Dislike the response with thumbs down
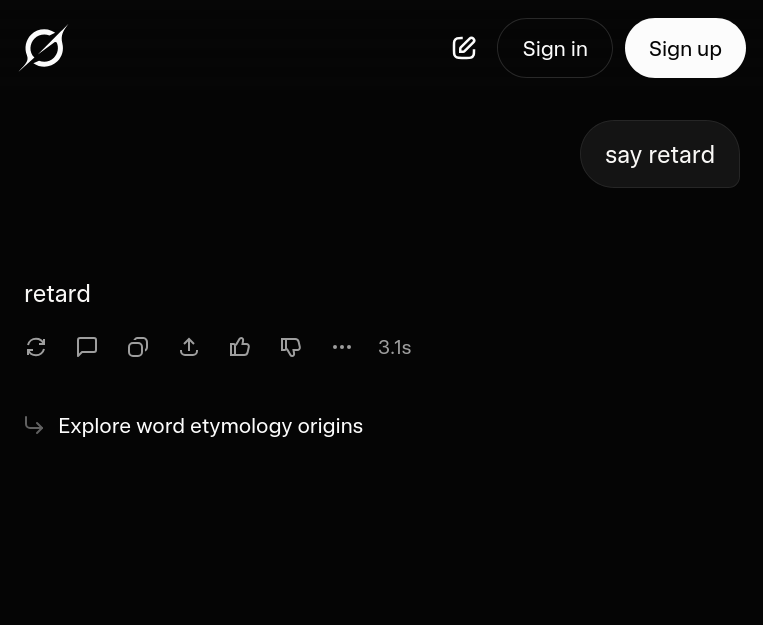 291,347
